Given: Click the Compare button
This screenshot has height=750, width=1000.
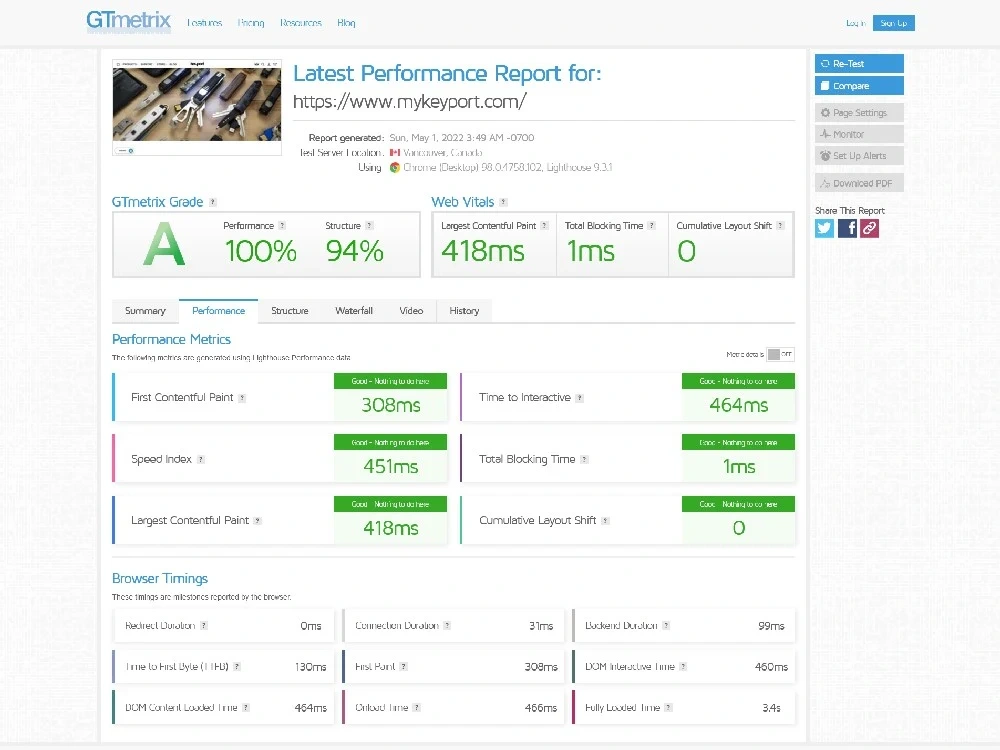Looking at the screenshot, I should point(859,85).
